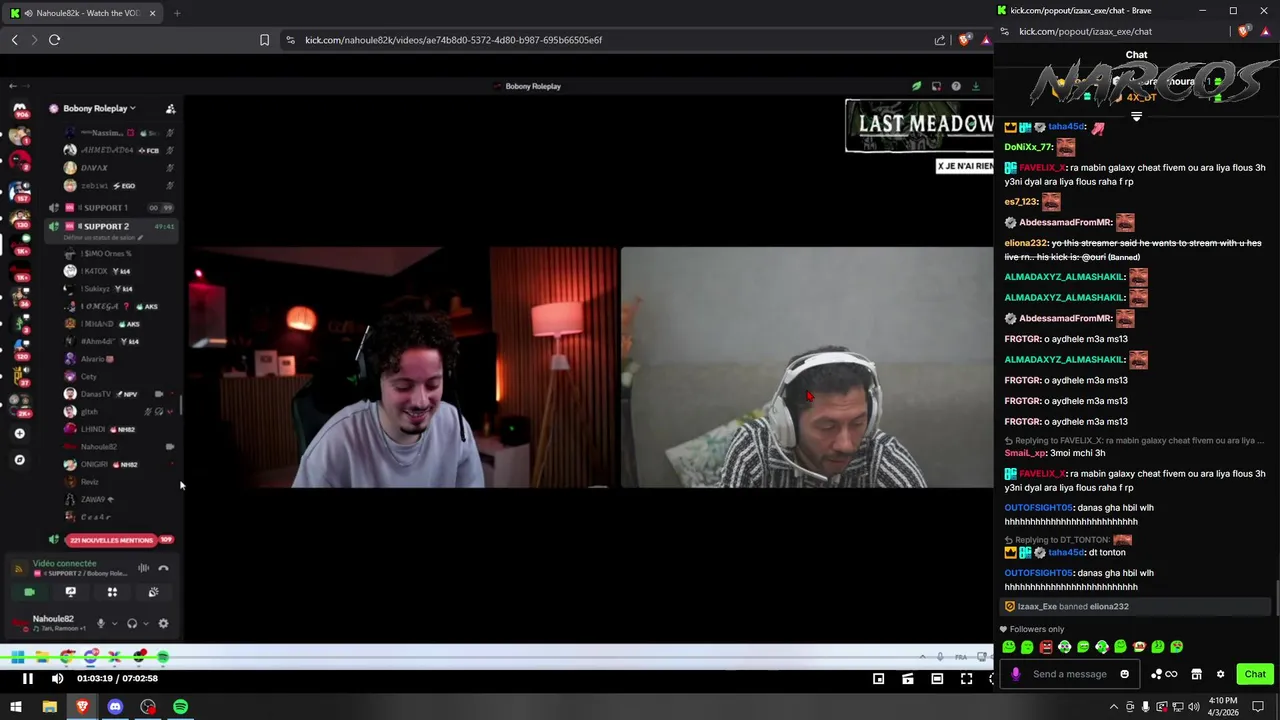Image resolution: width=1280 pixels, height=720 pixels.
Task: Click user DanasTV in voice channel
Action: click(96, 394)
